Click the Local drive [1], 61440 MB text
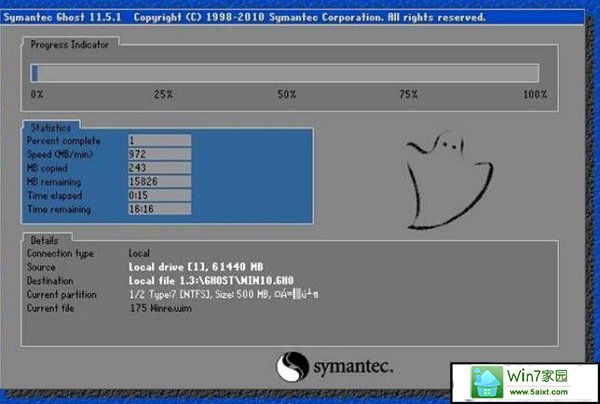The width and height of the screenshot is (600, 404). 196,267
